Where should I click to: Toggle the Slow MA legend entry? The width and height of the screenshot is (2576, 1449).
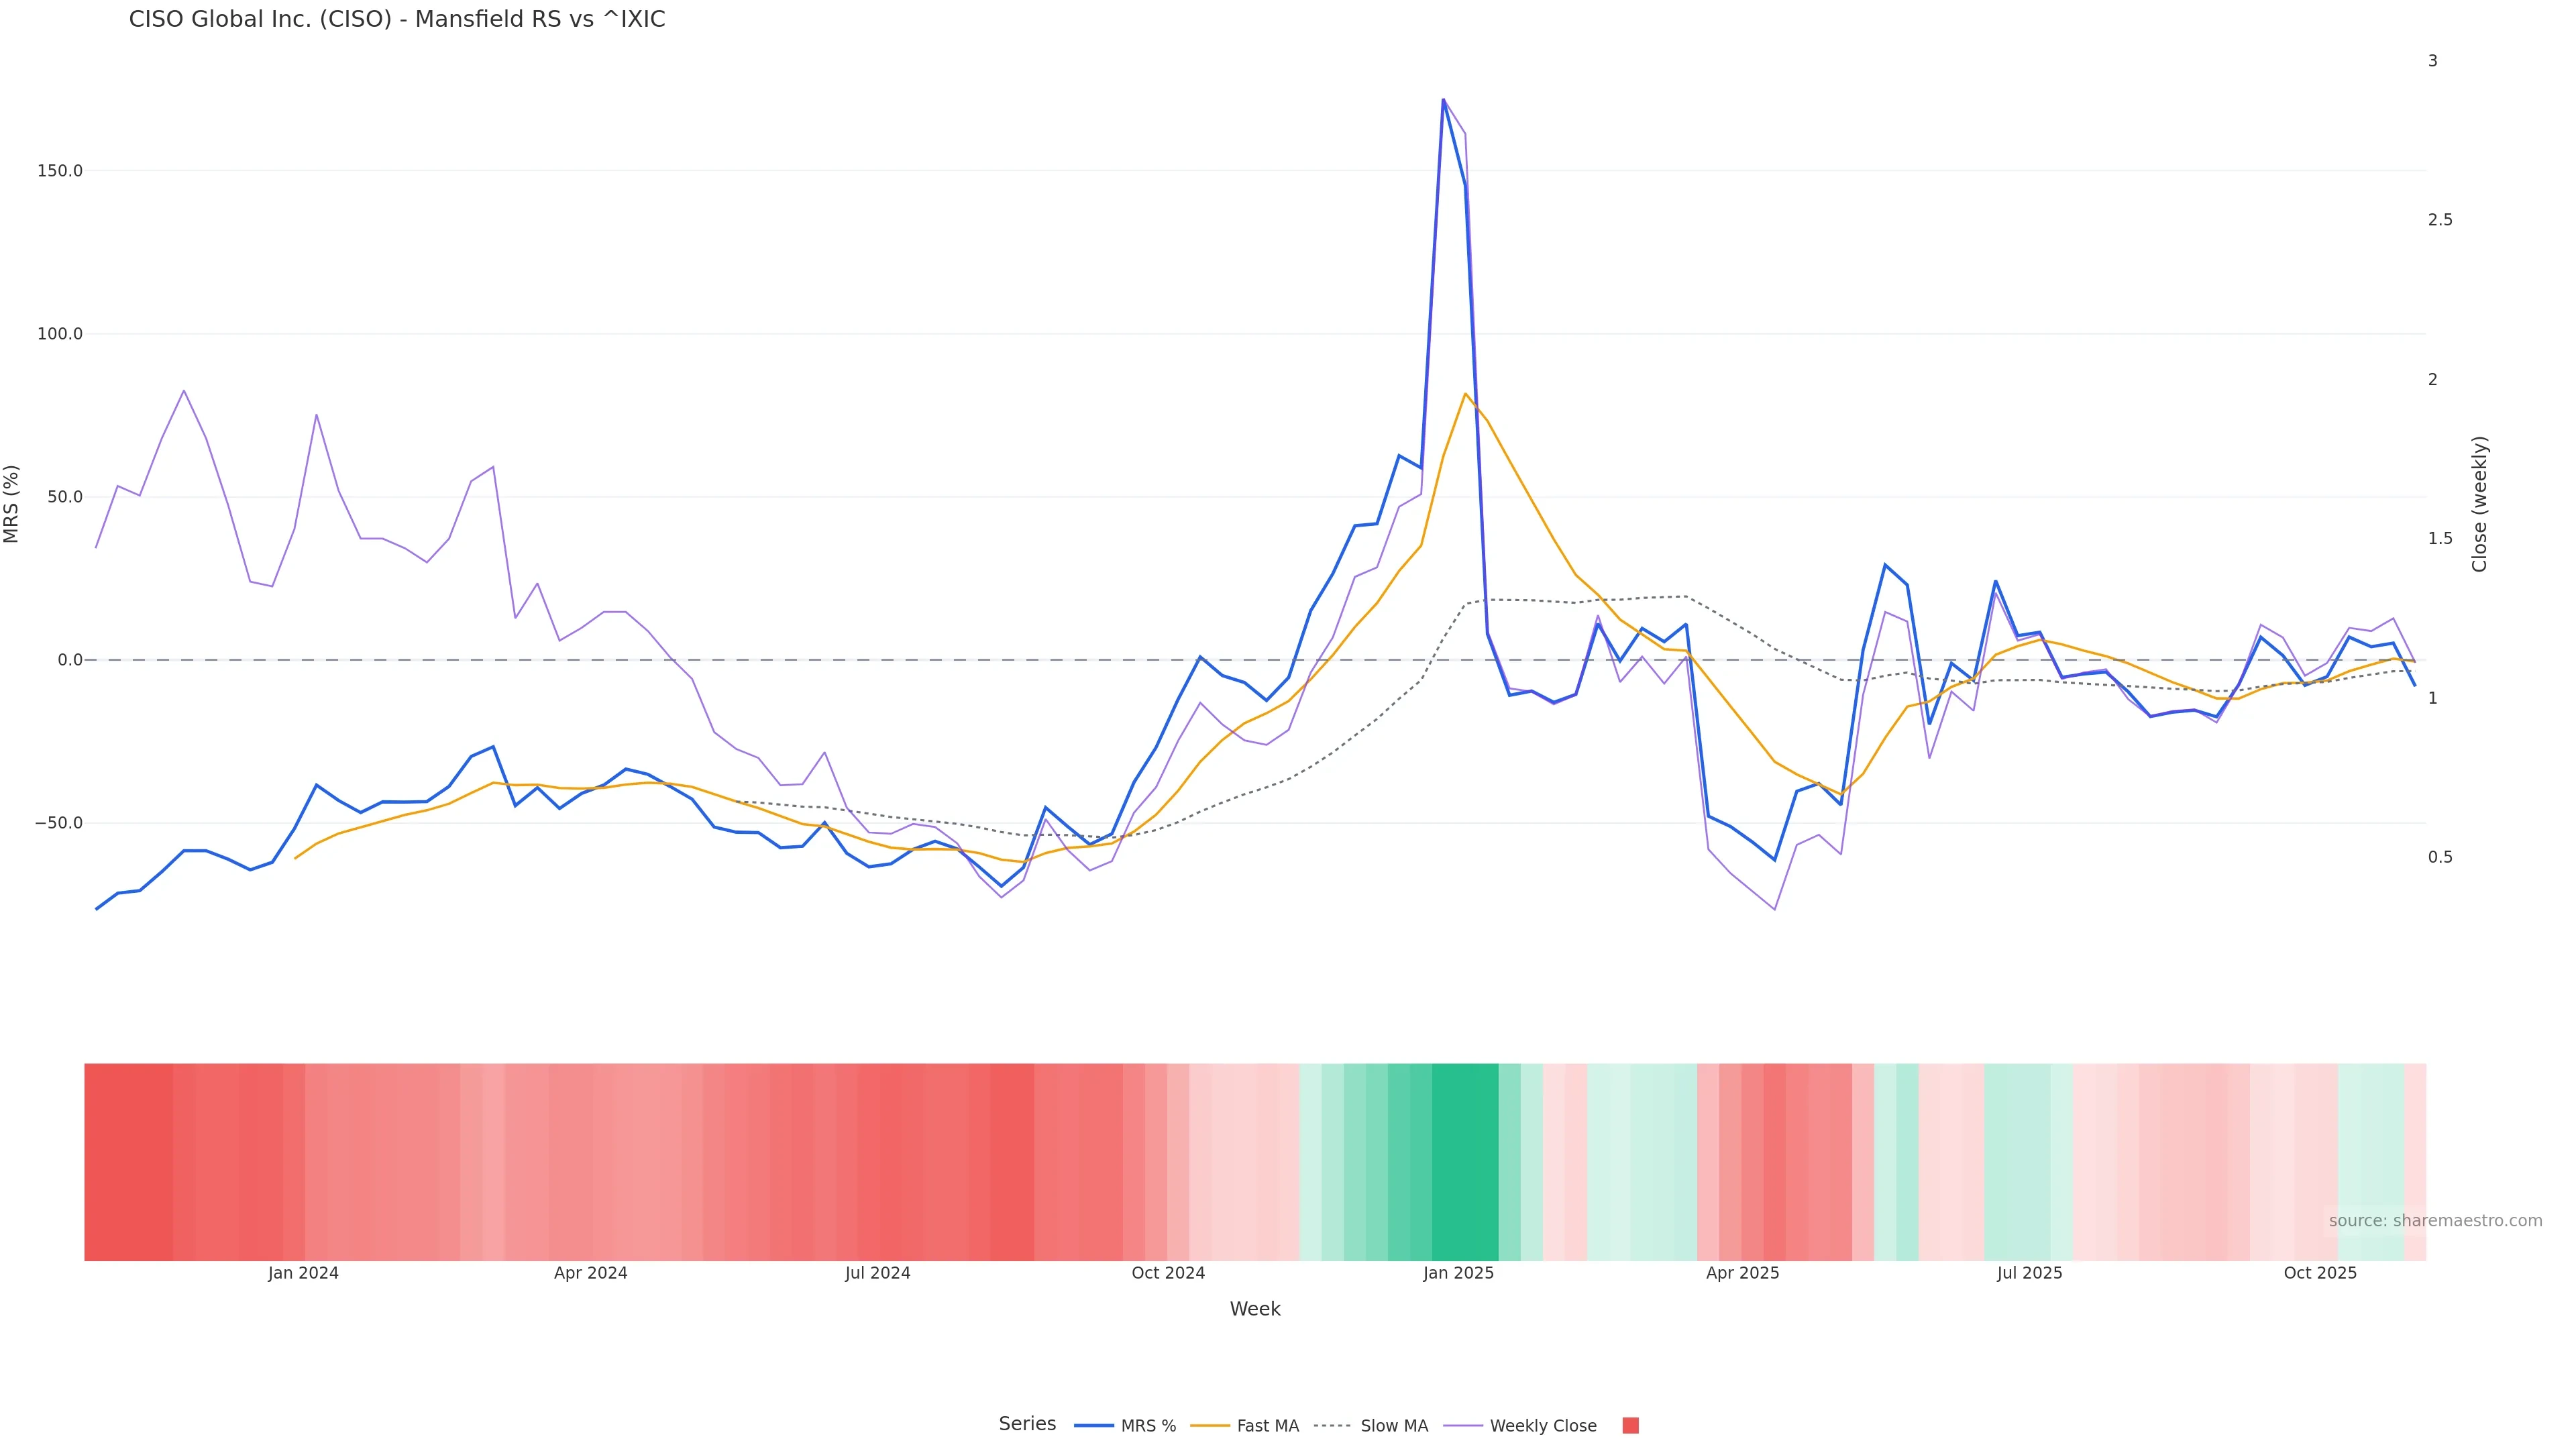tap(1393, 1426)
